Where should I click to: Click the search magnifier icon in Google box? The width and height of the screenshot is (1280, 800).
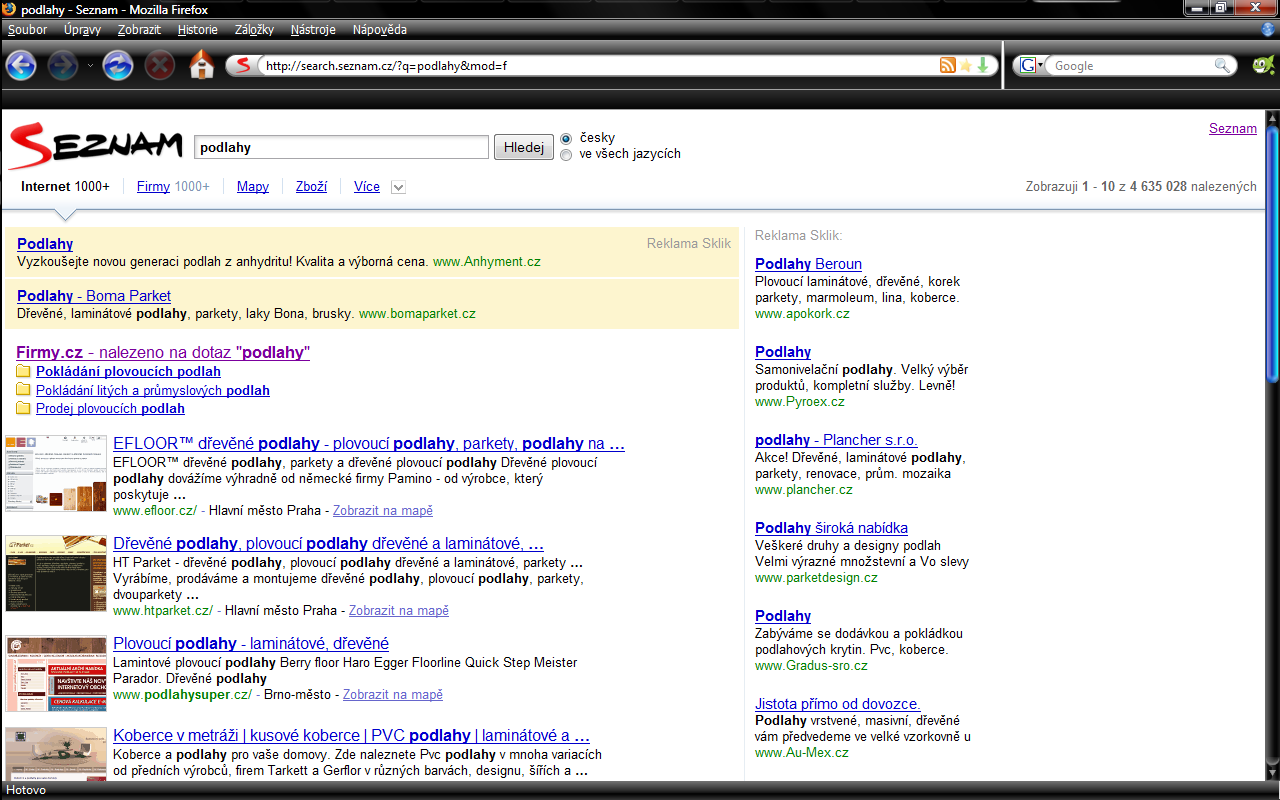(1222, 65)
